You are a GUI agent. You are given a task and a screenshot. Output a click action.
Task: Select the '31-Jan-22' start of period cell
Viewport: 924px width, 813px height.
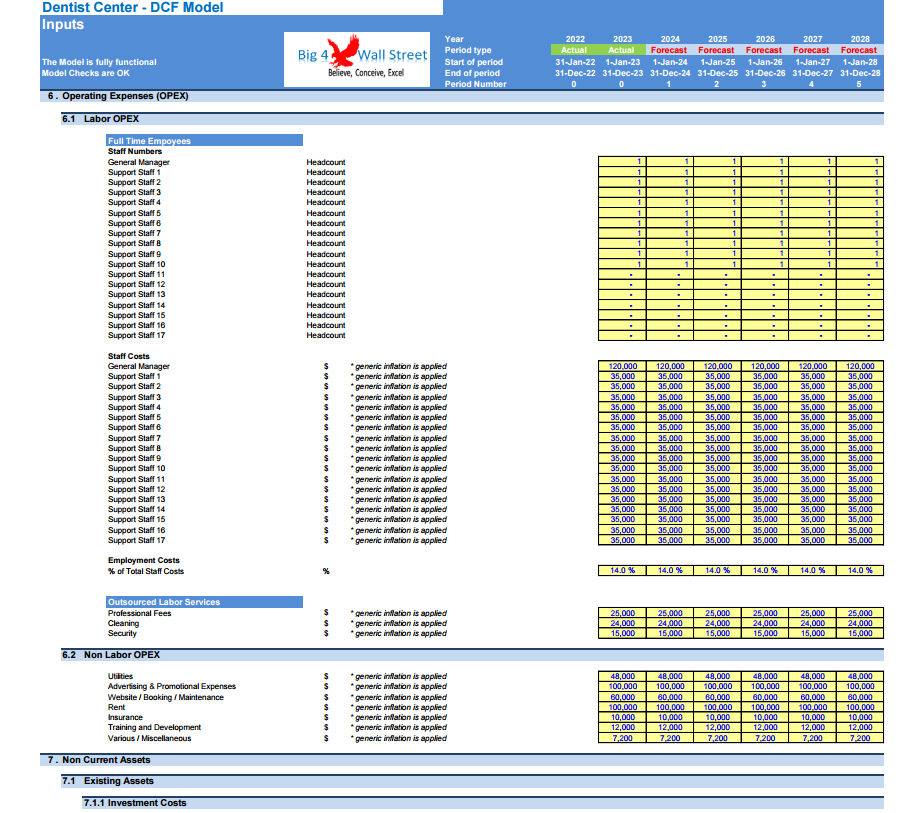click(x=575, y=62)
